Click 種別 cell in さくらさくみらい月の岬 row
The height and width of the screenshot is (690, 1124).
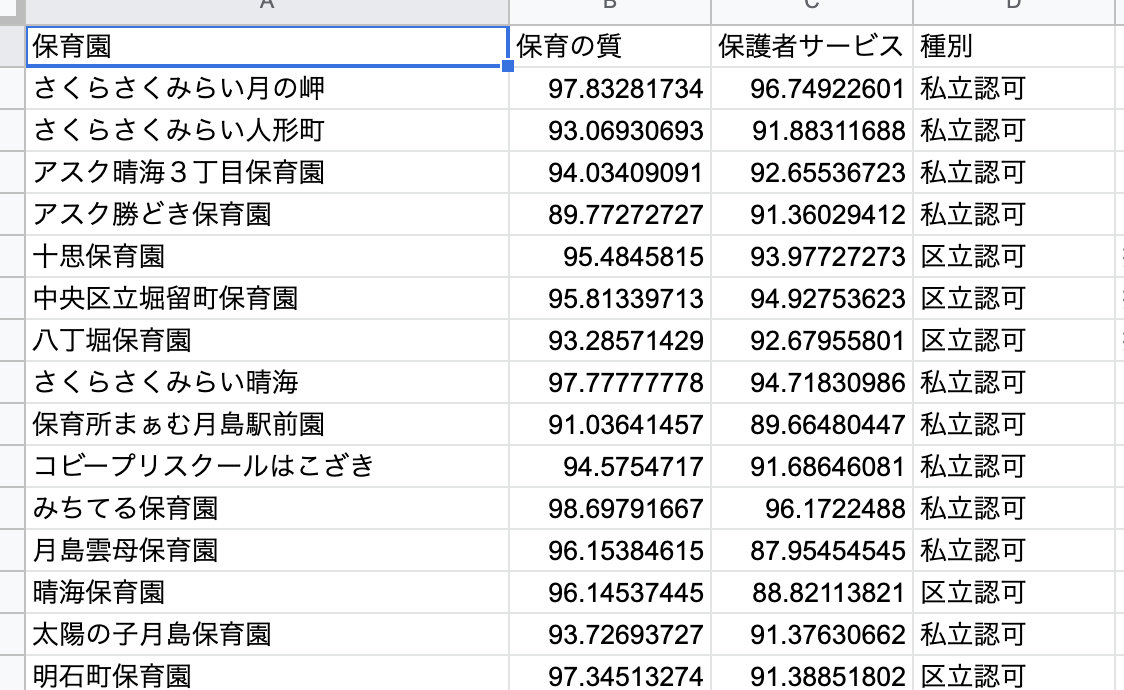1014,89
